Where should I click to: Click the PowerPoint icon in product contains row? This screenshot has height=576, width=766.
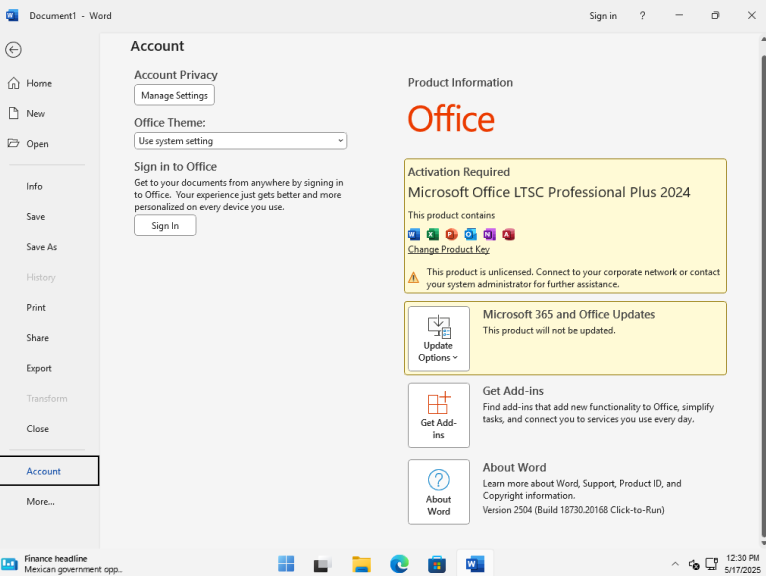(451, 235)
